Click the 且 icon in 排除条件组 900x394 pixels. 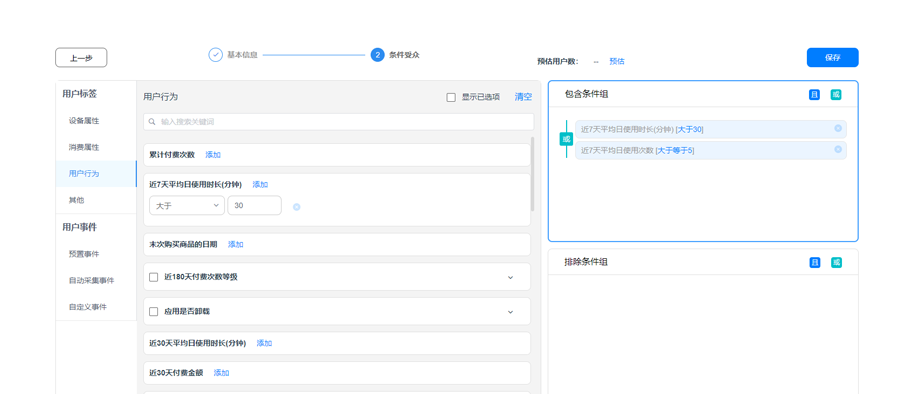pos(814,262)
